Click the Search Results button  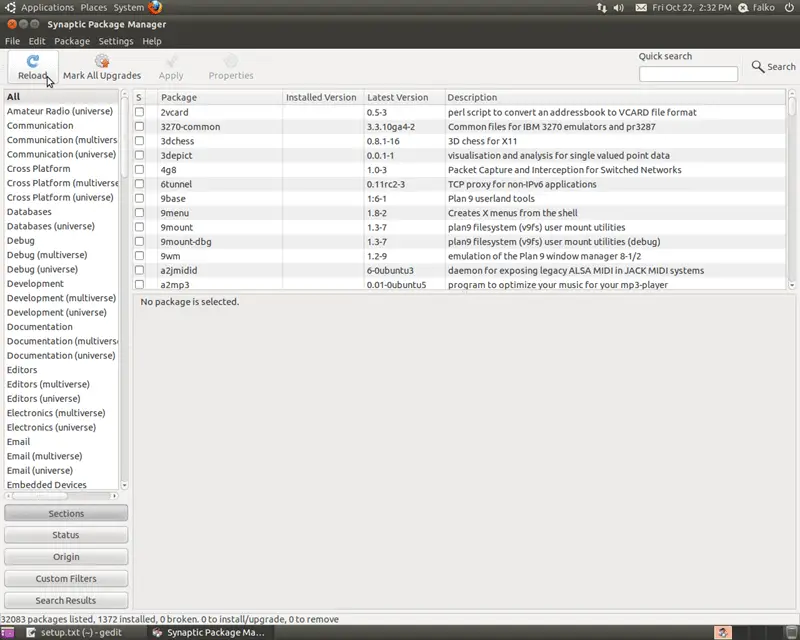pyautogui.click(x=66, y=601)
